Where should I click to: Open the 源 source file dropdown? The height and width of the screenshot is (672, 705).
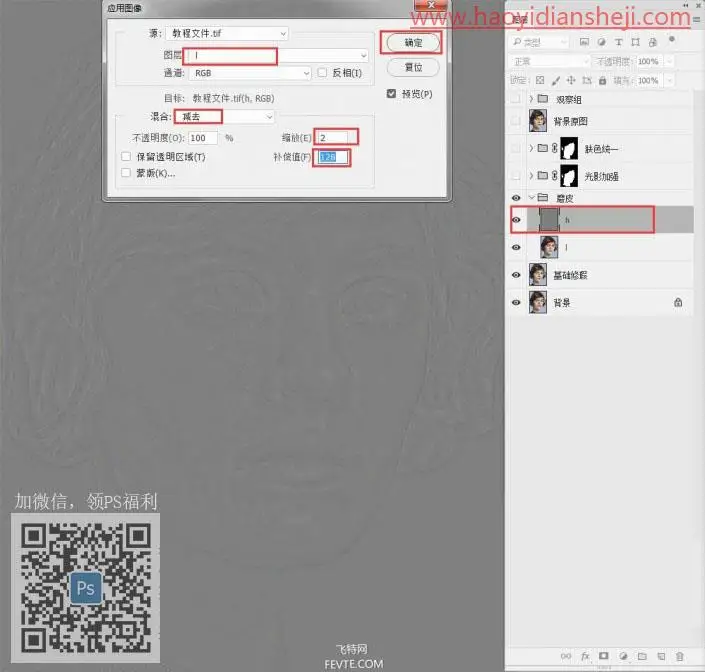[x=227, y=33]
